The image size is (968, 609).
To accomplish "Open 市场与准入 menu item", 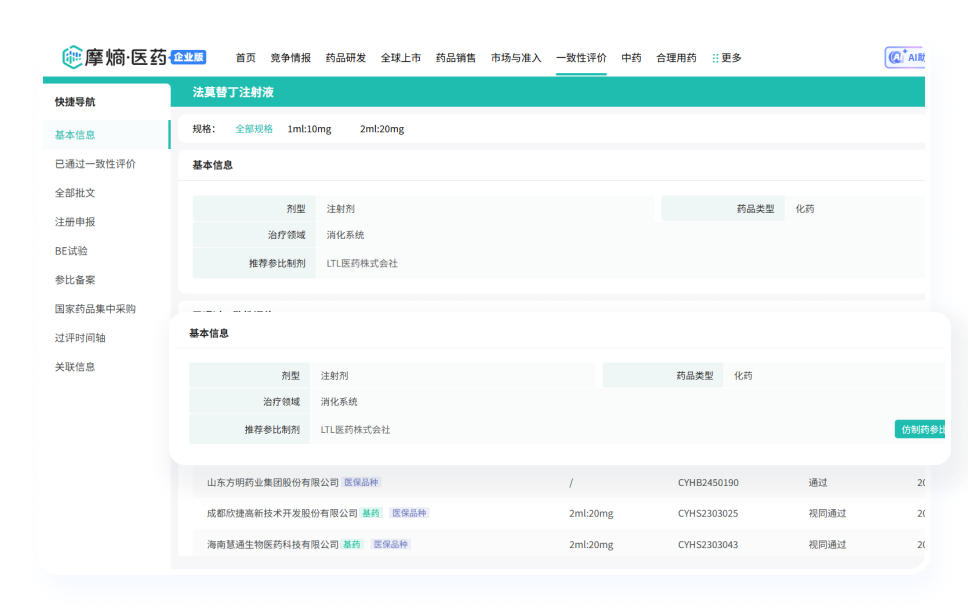I will [x=516, y=57].
